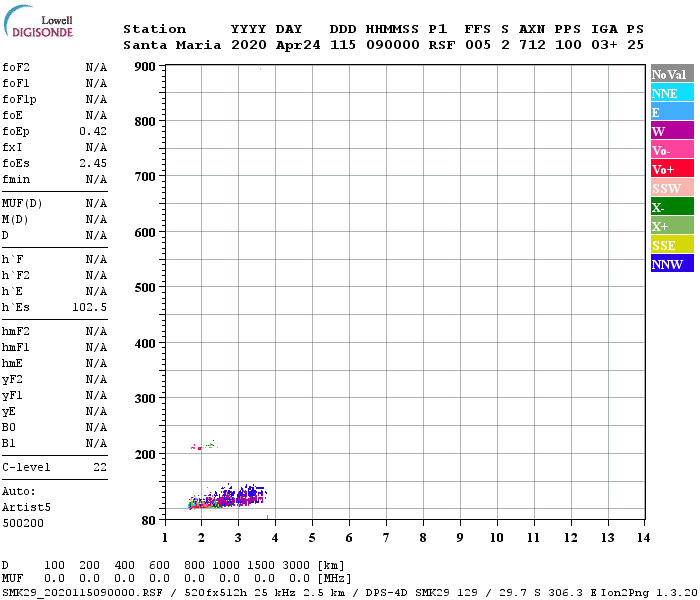700x600 pixels.
Task: Click the X+ light green legend swatch
Action: [672, 226]
